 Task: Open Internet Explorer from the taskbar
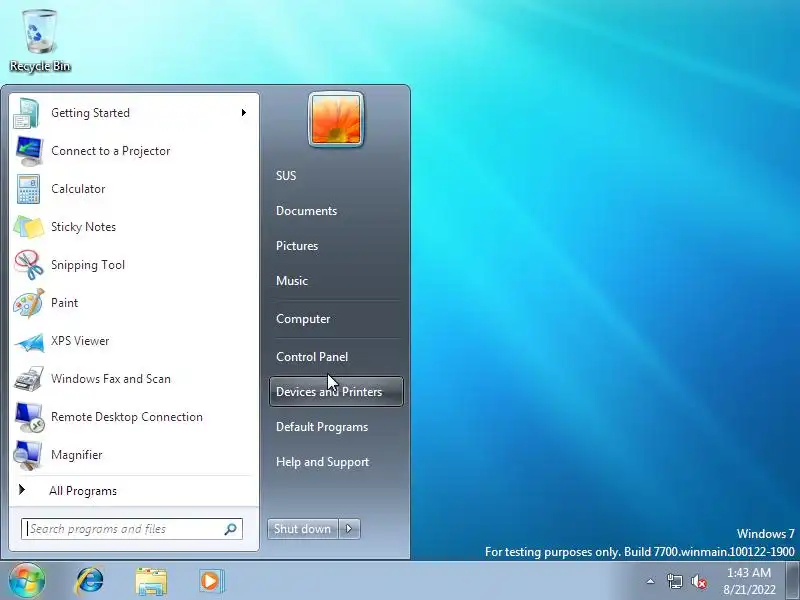coord(90,581)
